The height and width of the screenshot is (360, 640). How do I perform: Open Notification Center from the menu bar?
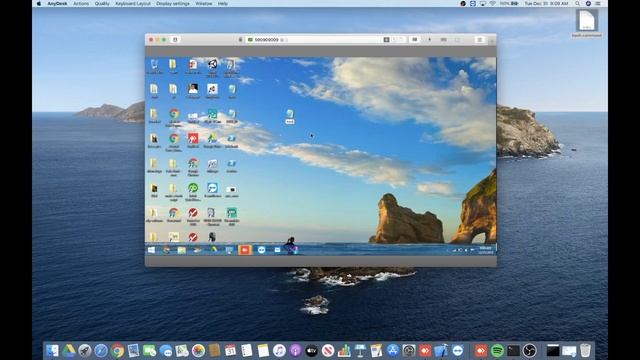coord(598,4)
